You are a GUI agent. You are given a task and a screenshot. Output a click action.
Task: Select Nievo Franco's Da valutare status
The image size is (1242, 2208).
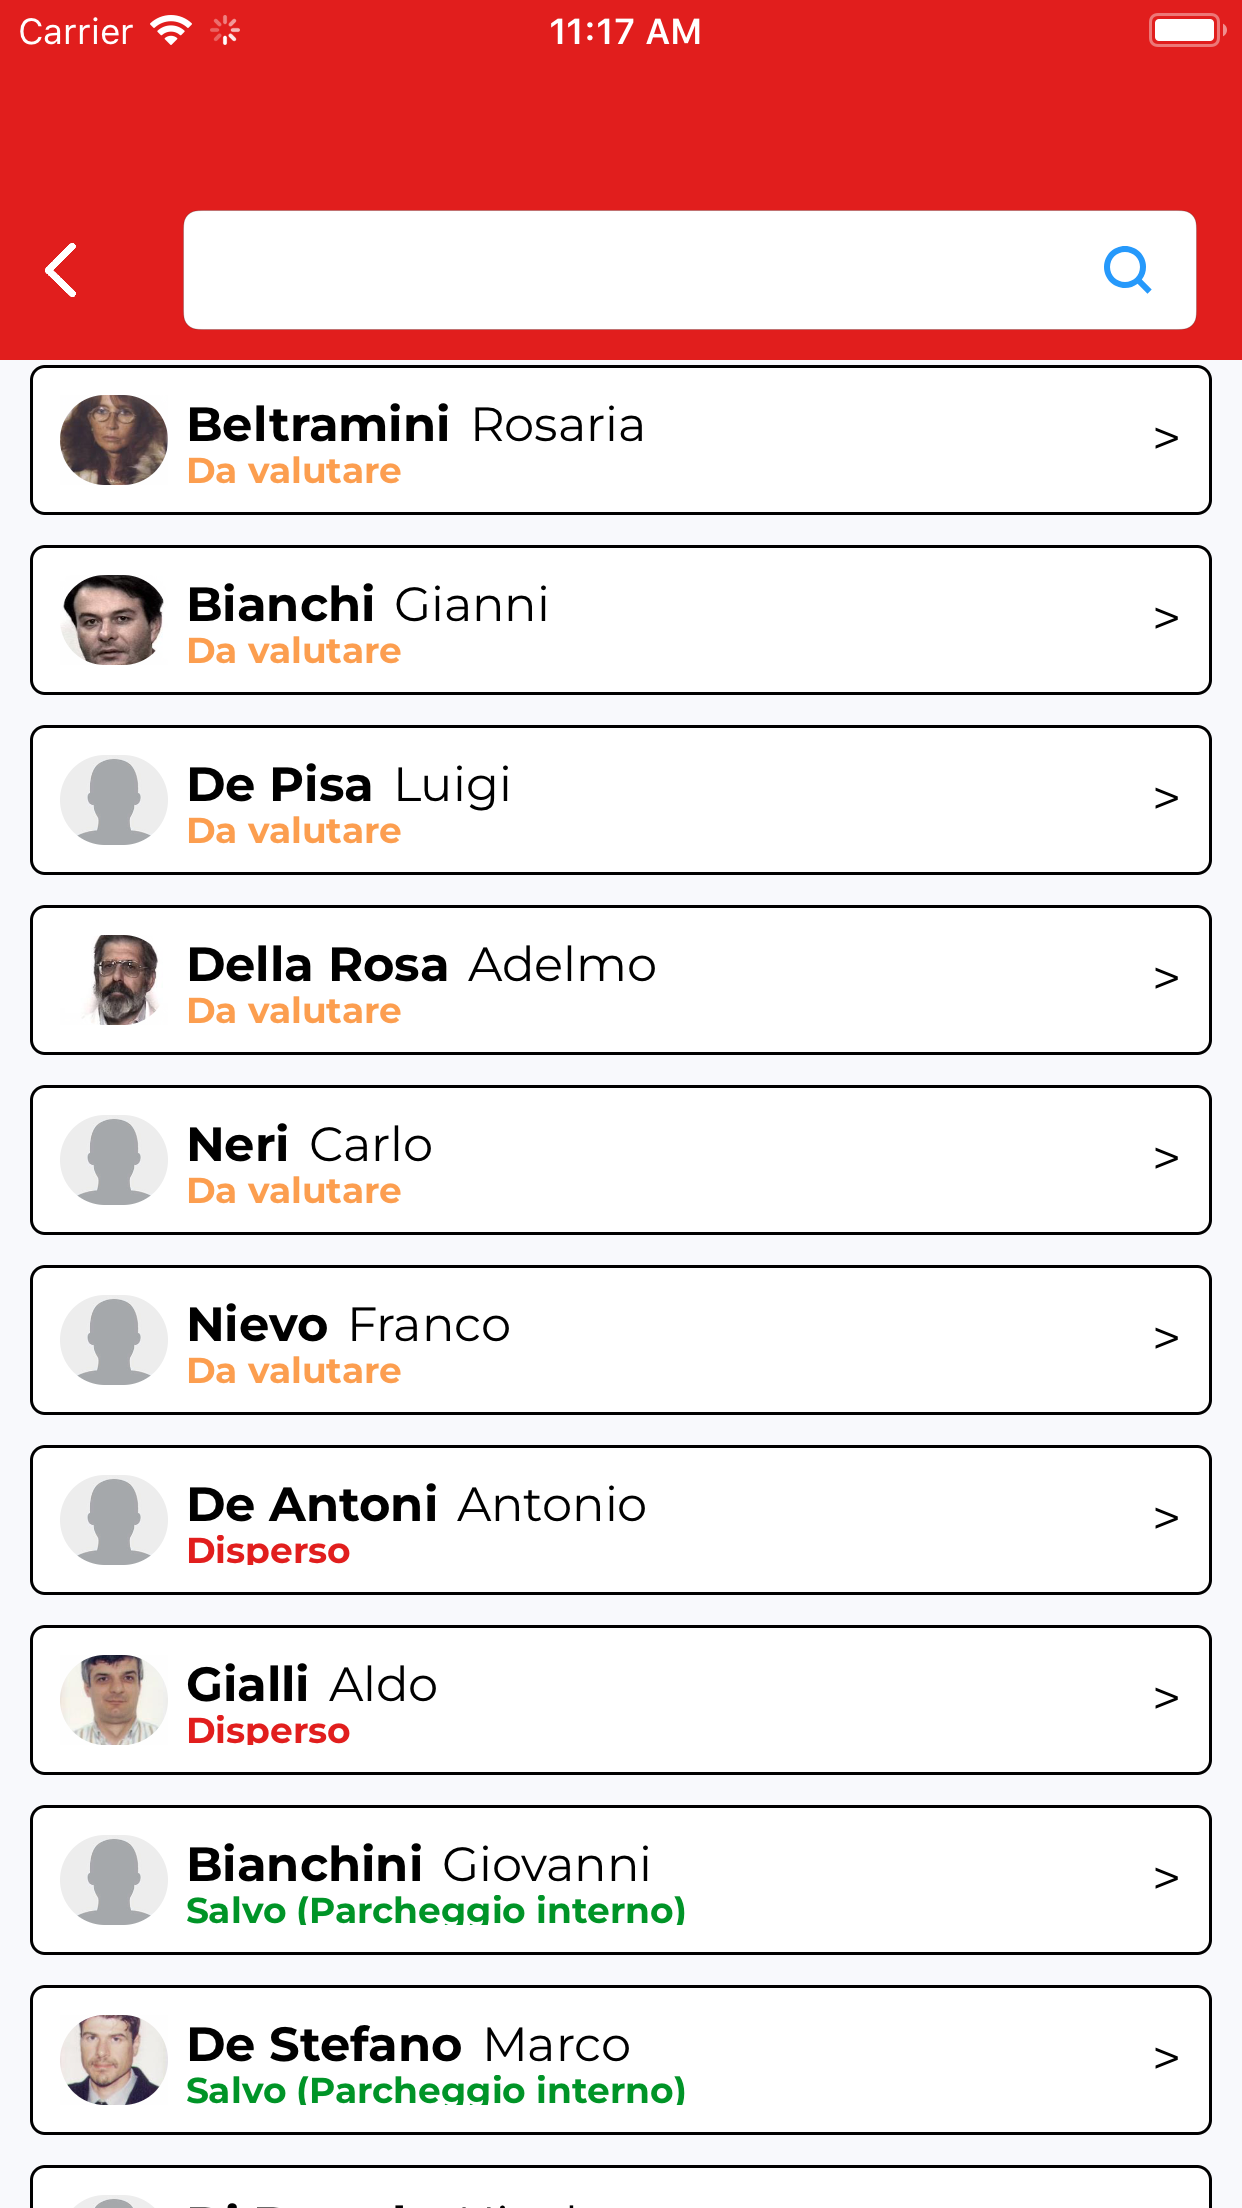point(294,1371)
